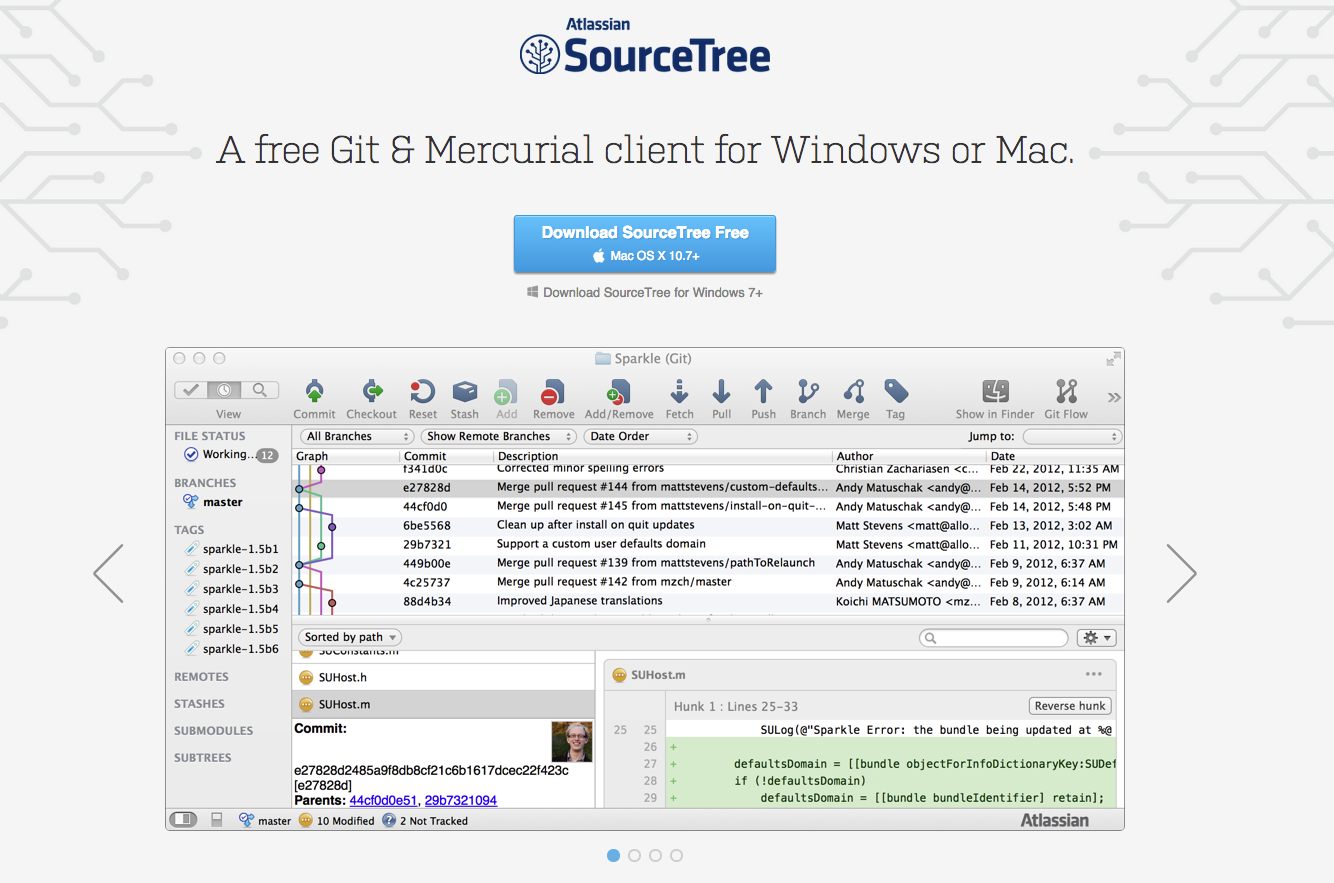The image size is (1334, 883).
Task: Switch to search magnifier view
Action: (x=260, y=390)
